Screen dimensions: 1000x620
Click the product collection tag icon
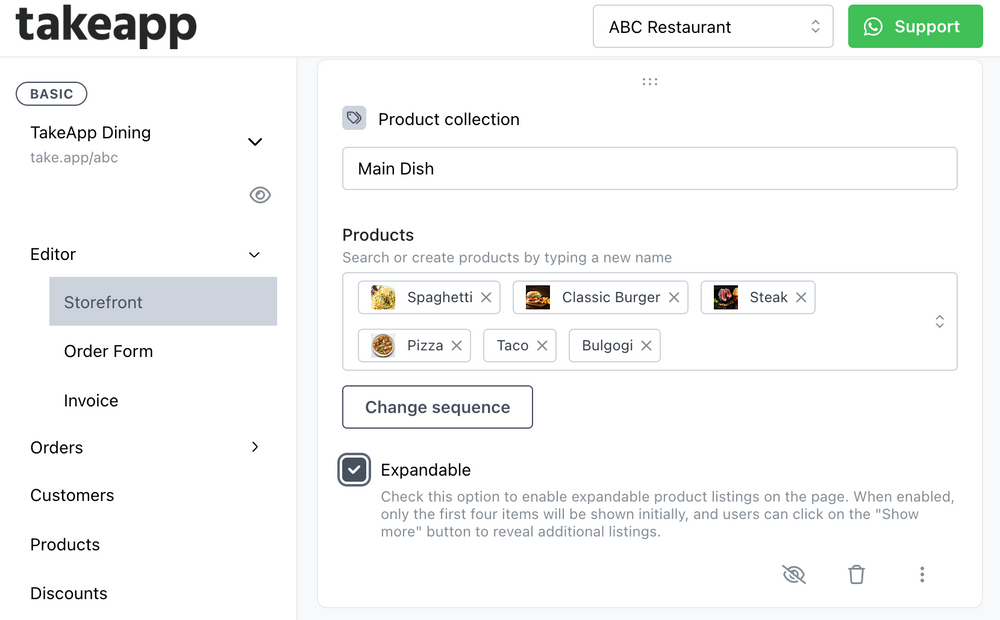pyautogui.click(x=354, y=118)
